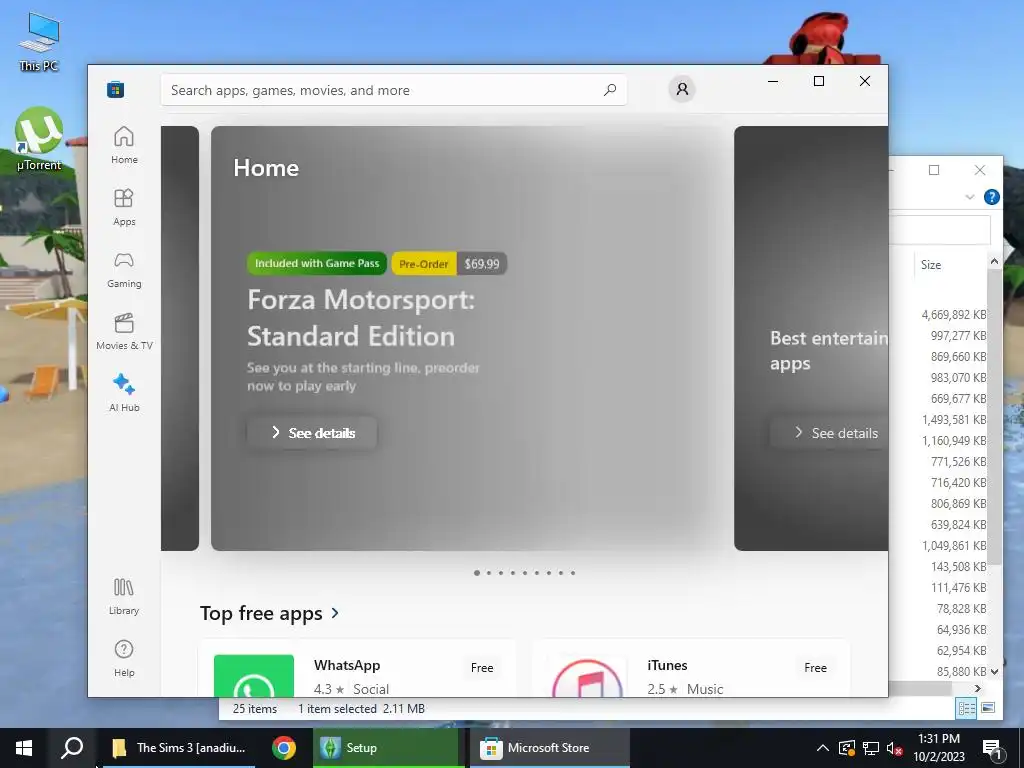Click the Forza Motorsport: Standard Edition title
The height and width of the screenshot is (768, 1024).
click(361, 318)
